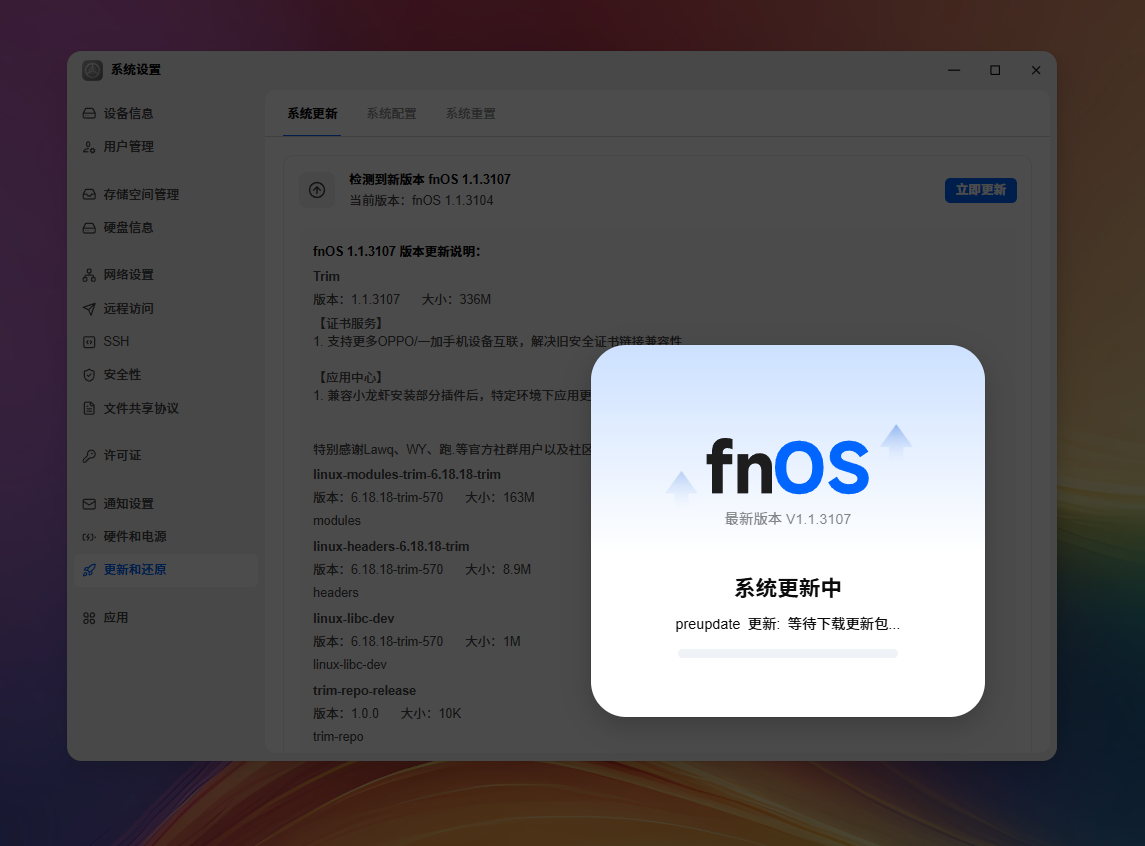Screen dimensions: 1145x846
Task: Click the 用户管理 user icon
Action: [x=89, y=147]
